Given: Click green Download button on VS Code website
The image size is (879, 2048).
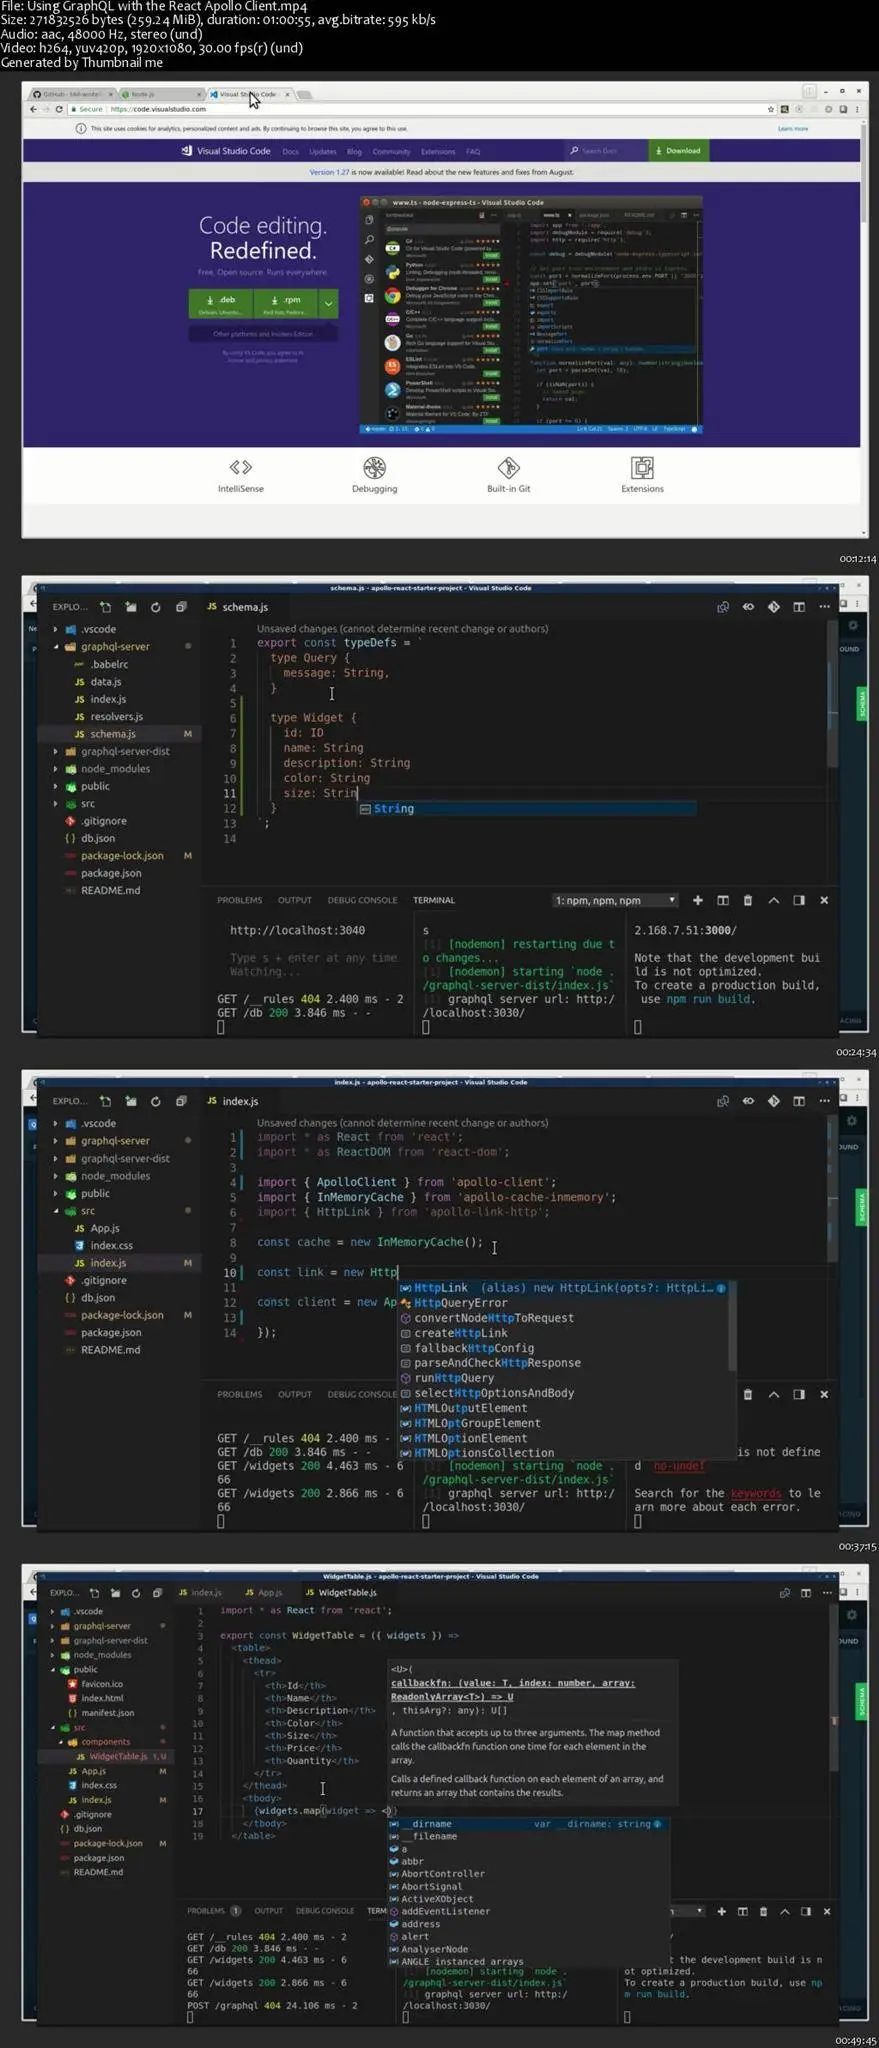Looking at the screenshot, I should tap(679, 151).
